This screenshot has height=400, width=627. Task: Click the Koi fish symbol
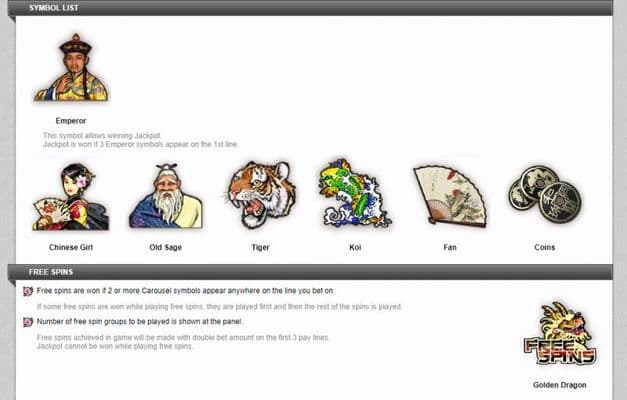pyautogui.click(x=354, y=193)
